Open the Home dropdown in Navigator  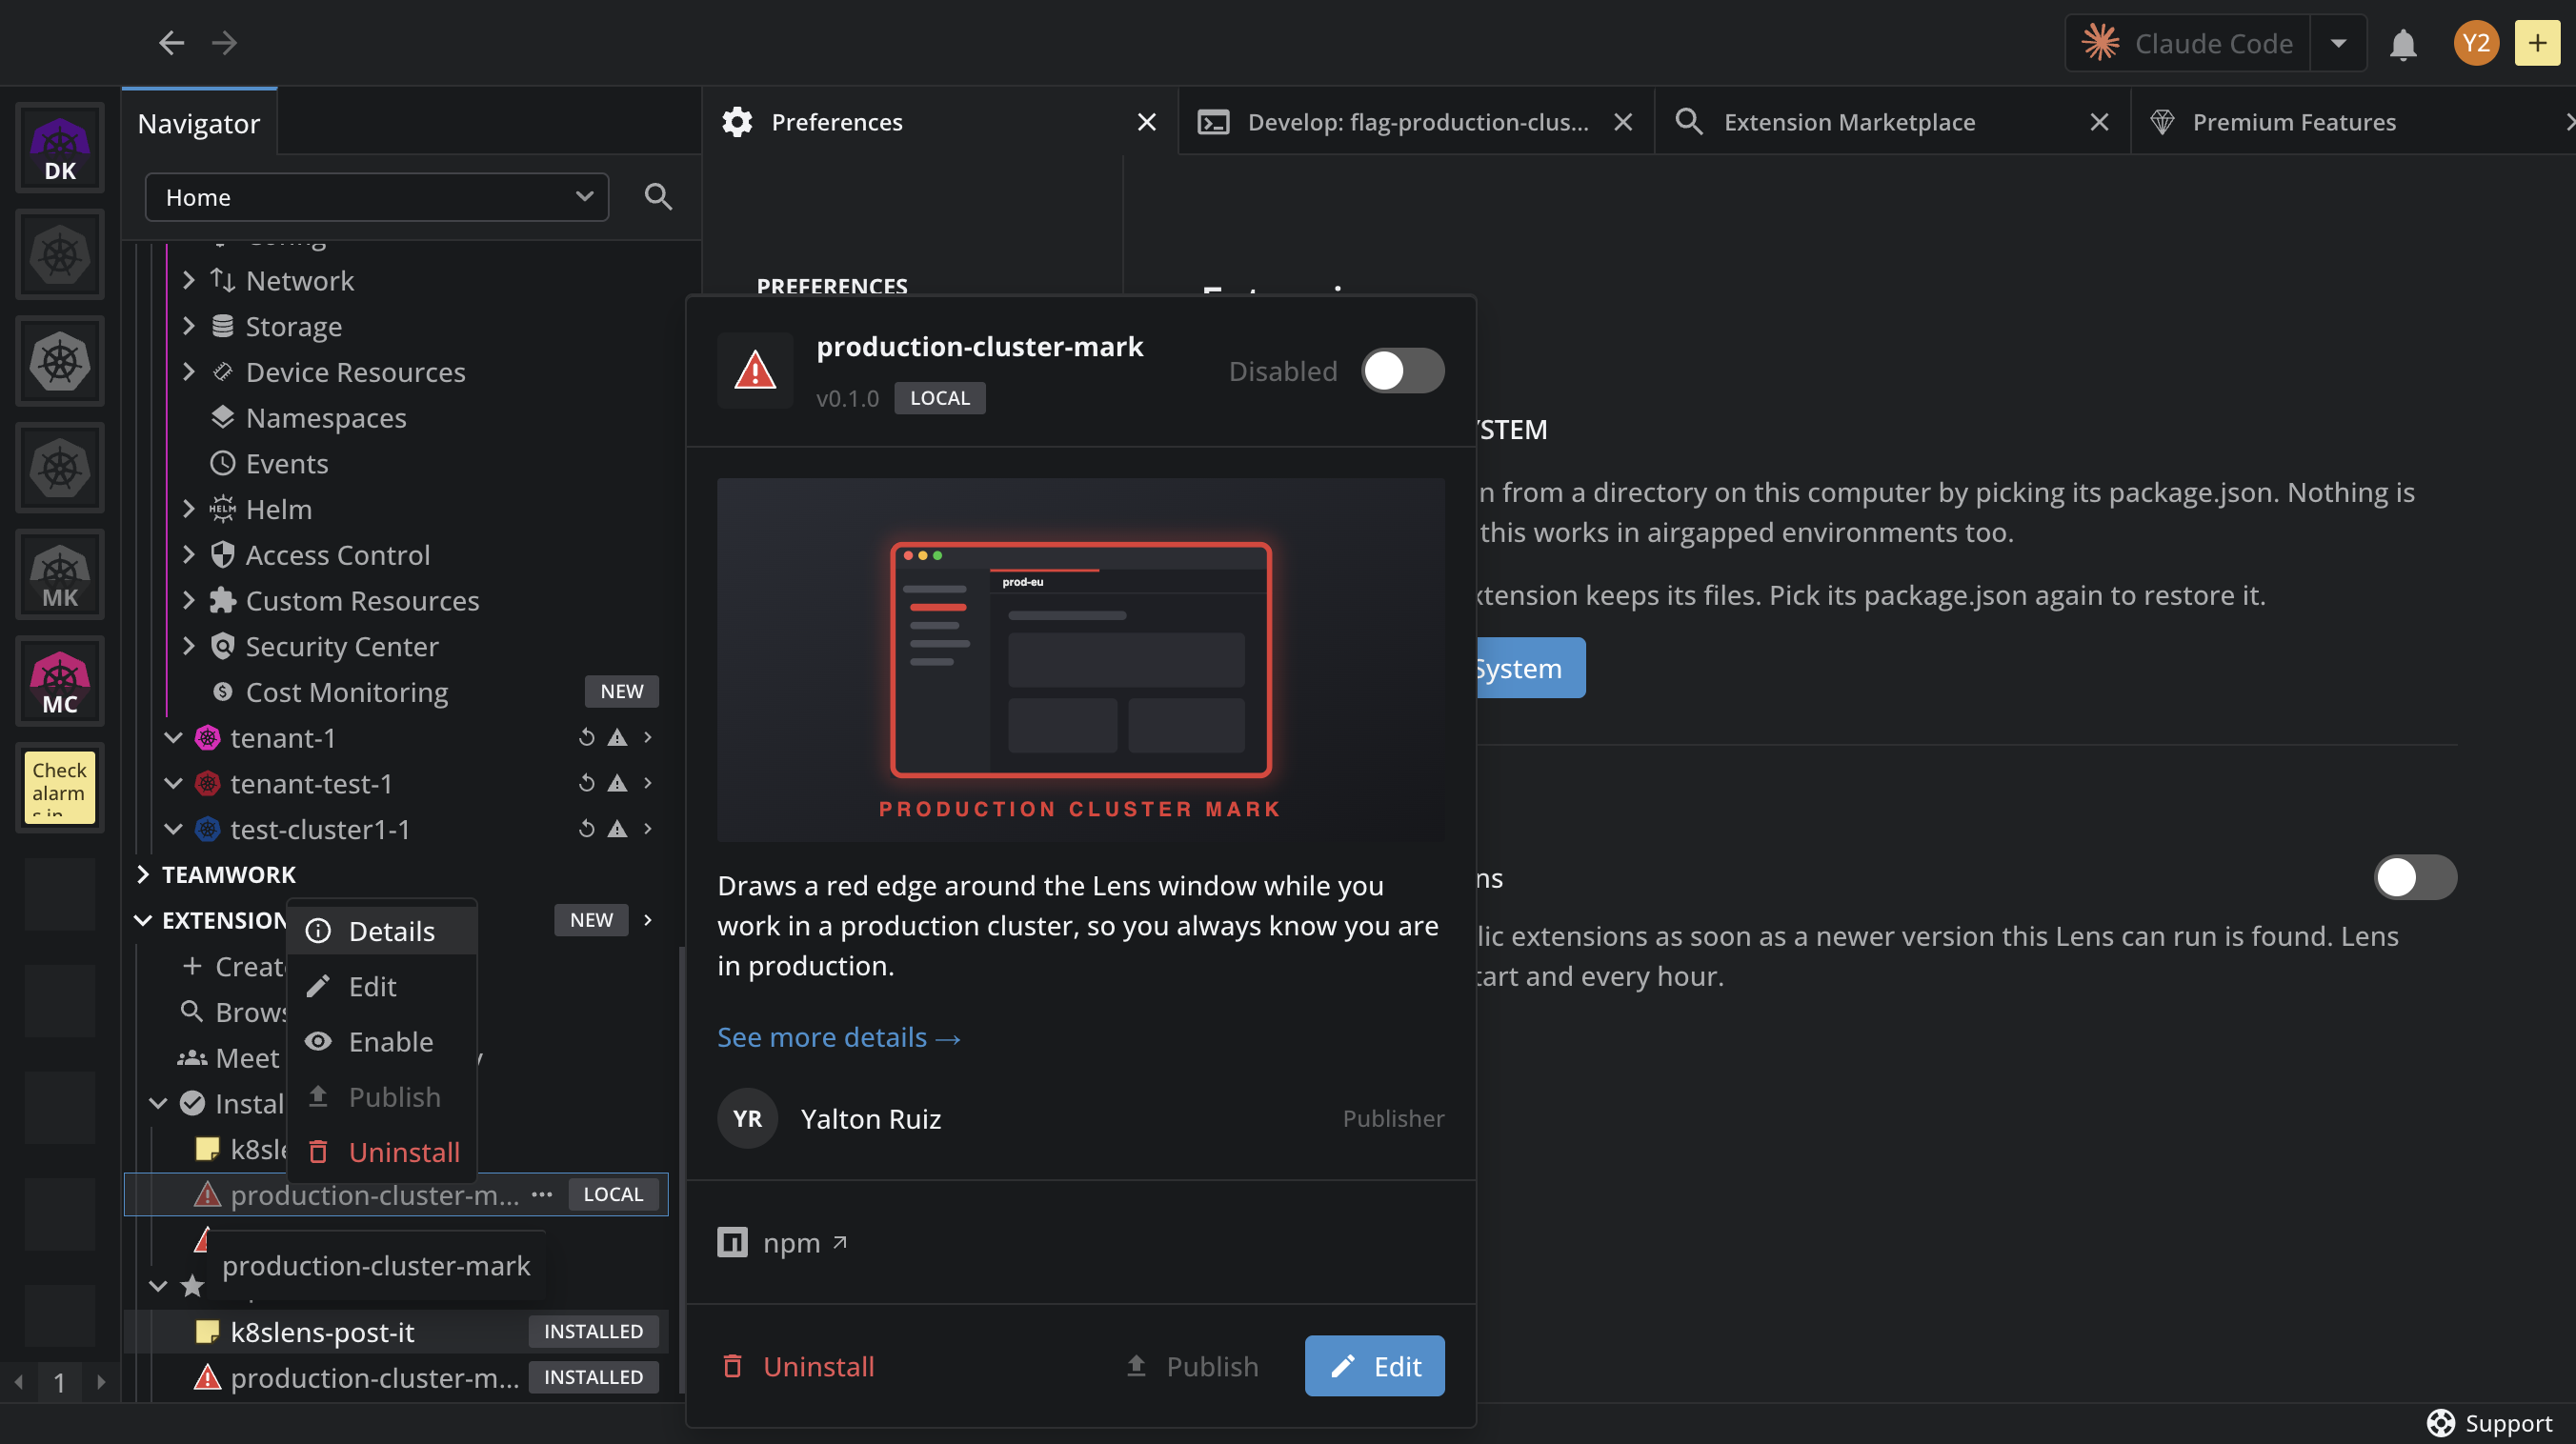[x=377, y=197]
